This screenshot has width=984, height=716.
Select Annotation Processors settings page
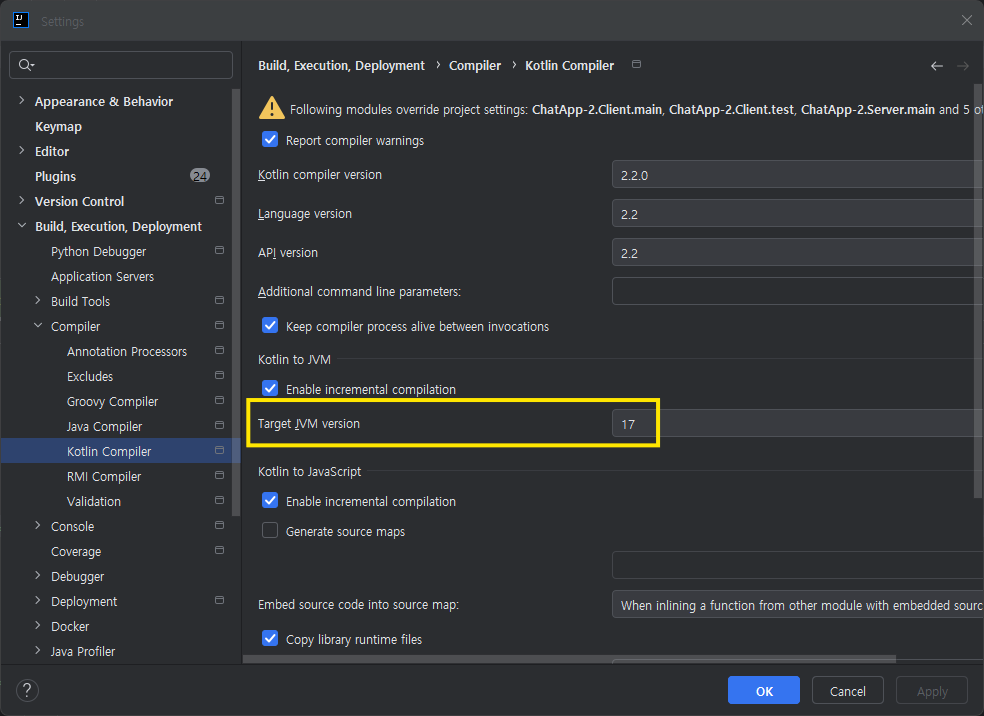tap(127, 351)
